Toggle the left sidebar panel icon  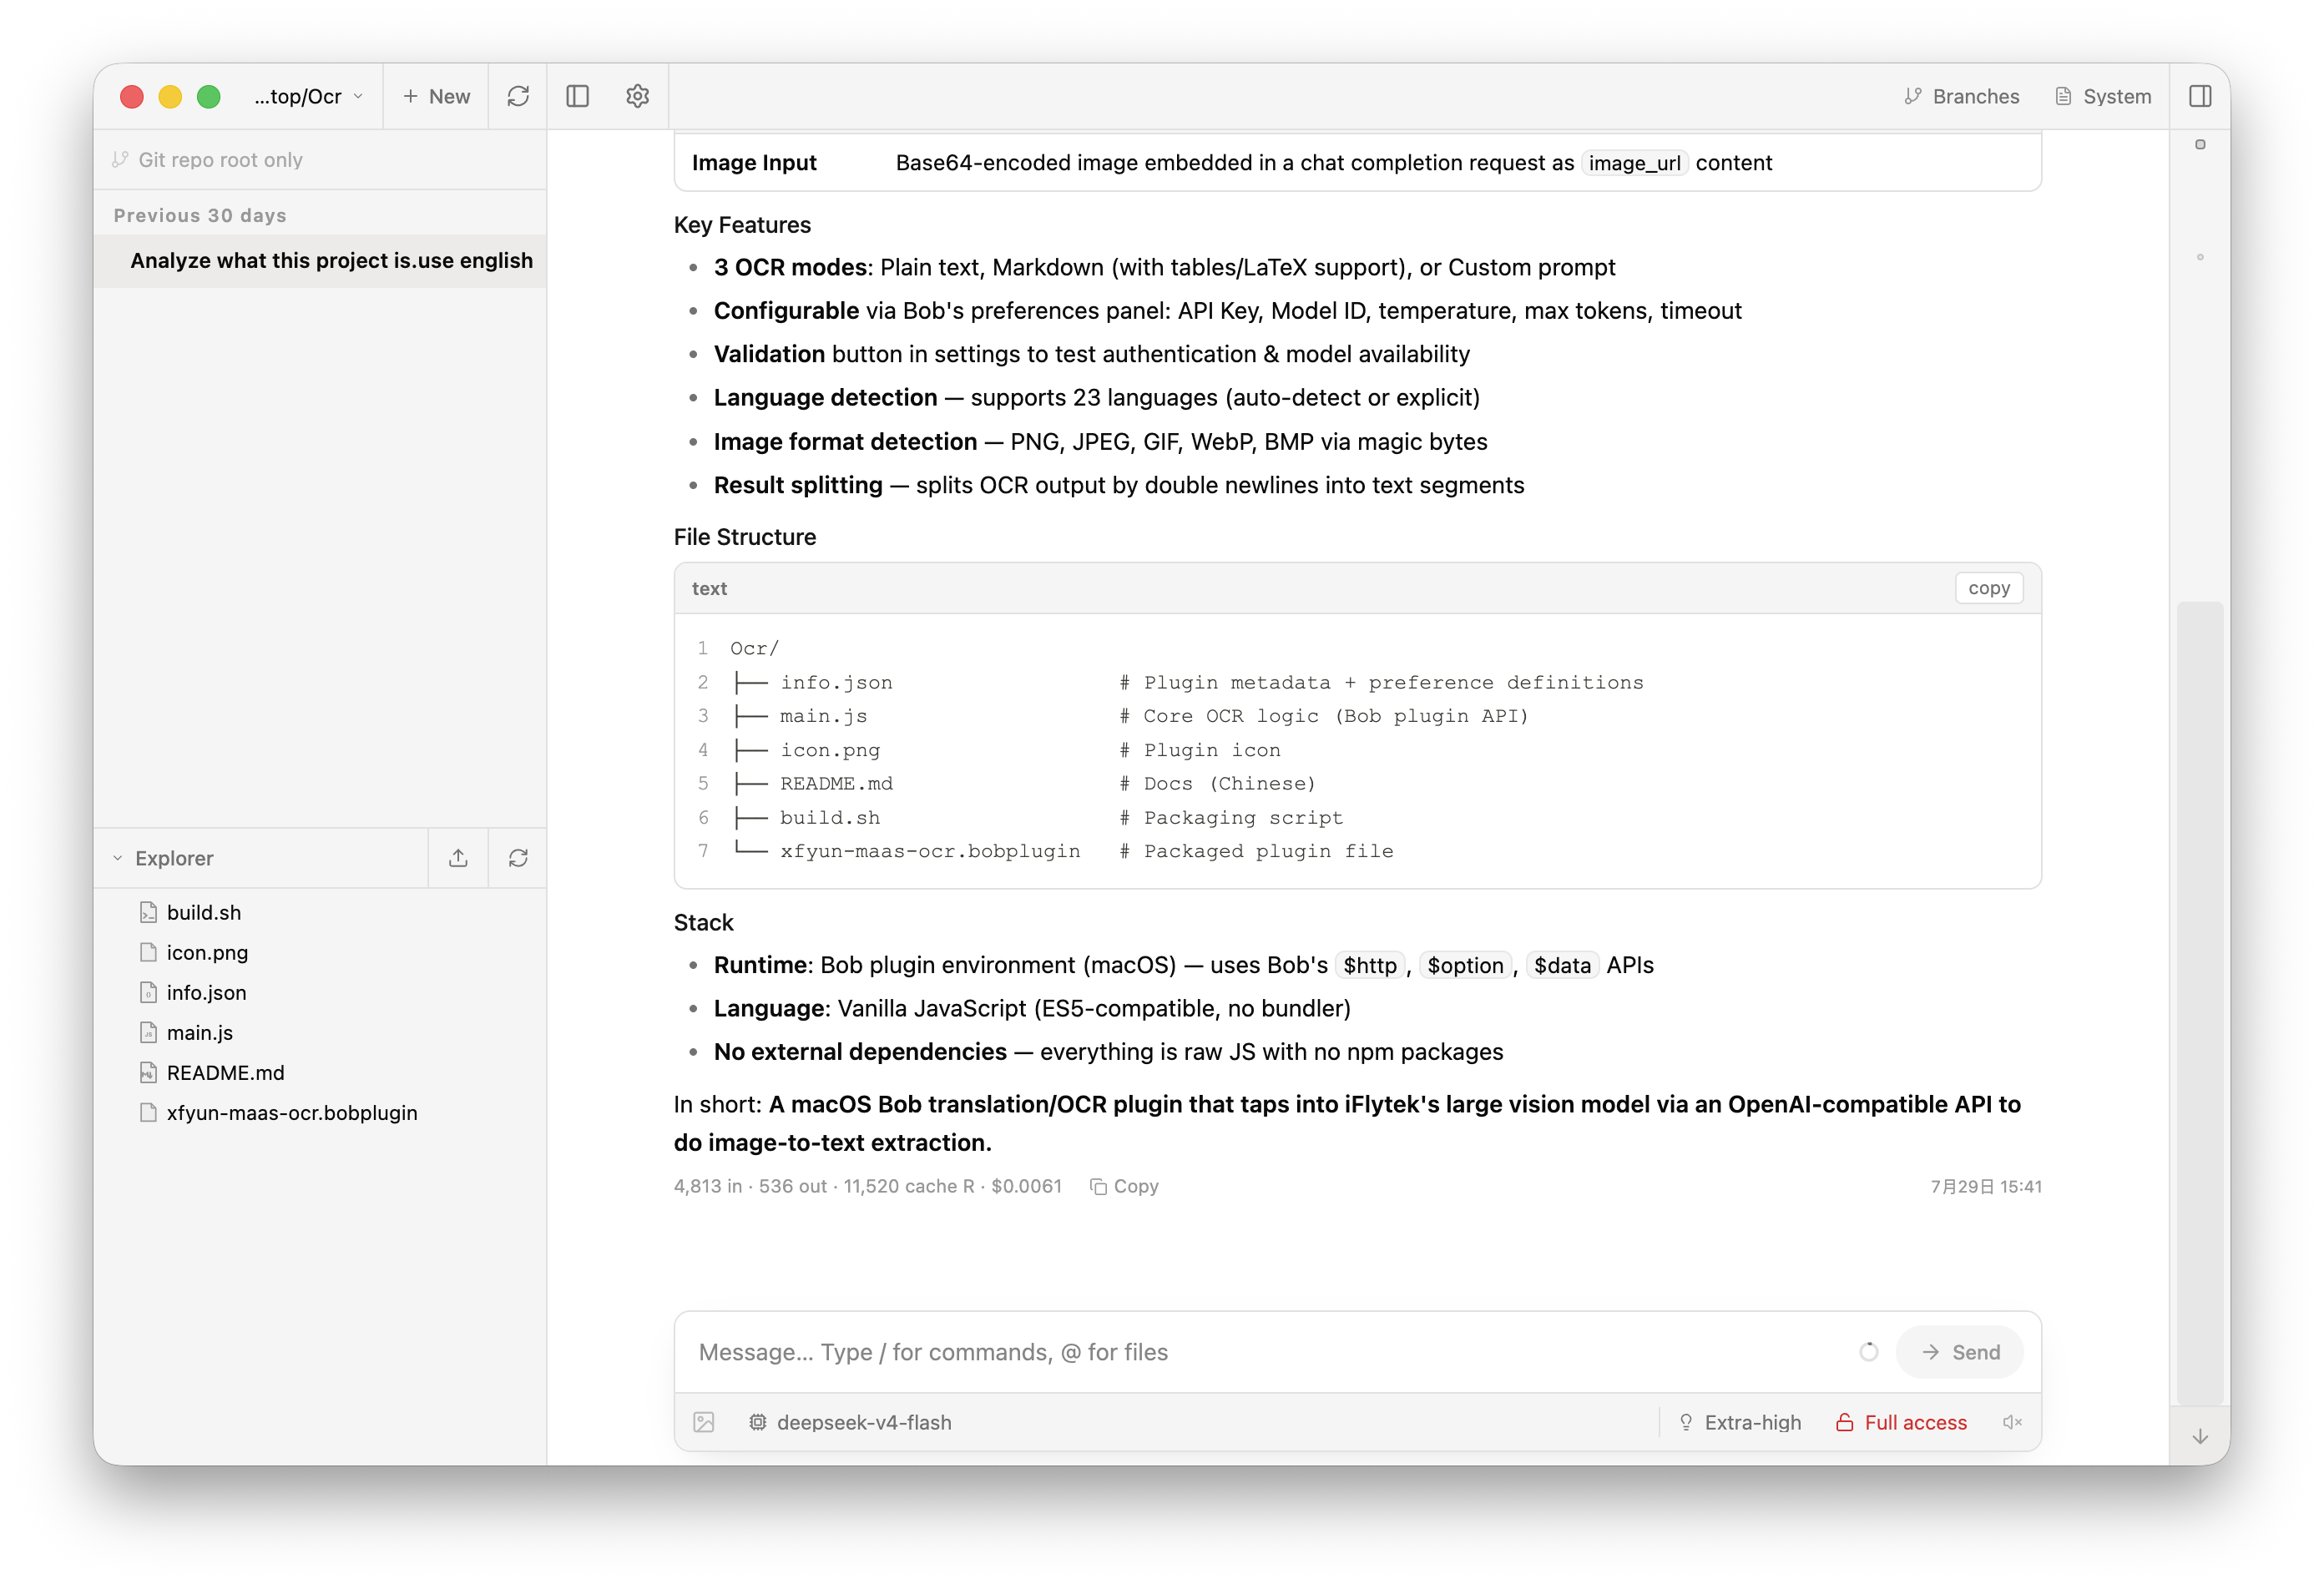578,96
